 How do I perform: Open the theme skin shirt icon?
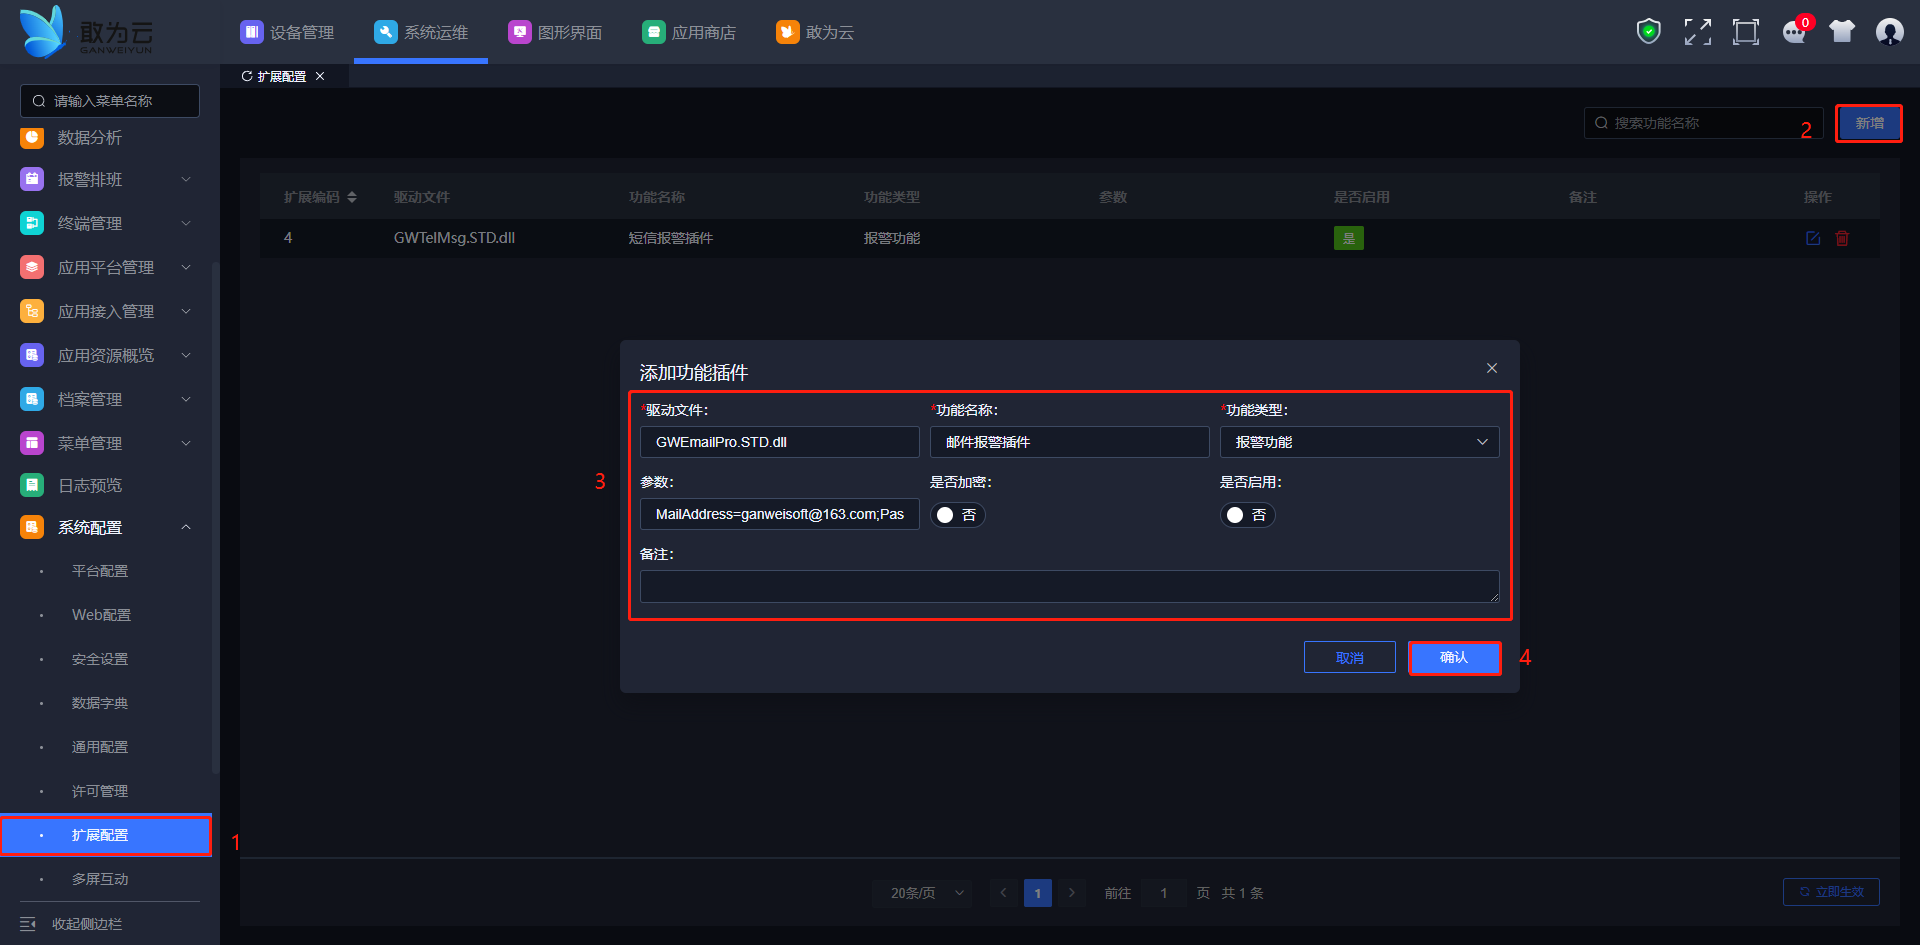pyautogui.click(x=1842, y=32)
